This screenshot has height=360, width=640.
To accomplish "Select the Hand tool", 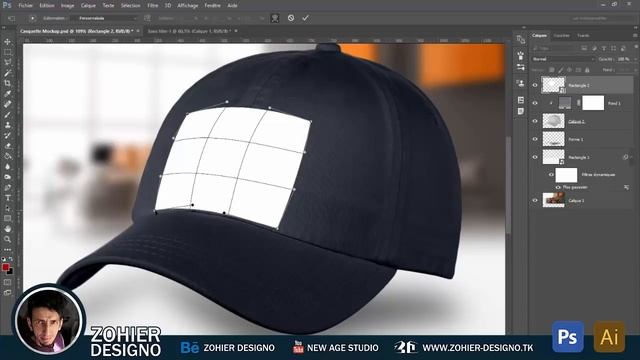I will click(7, 229).
